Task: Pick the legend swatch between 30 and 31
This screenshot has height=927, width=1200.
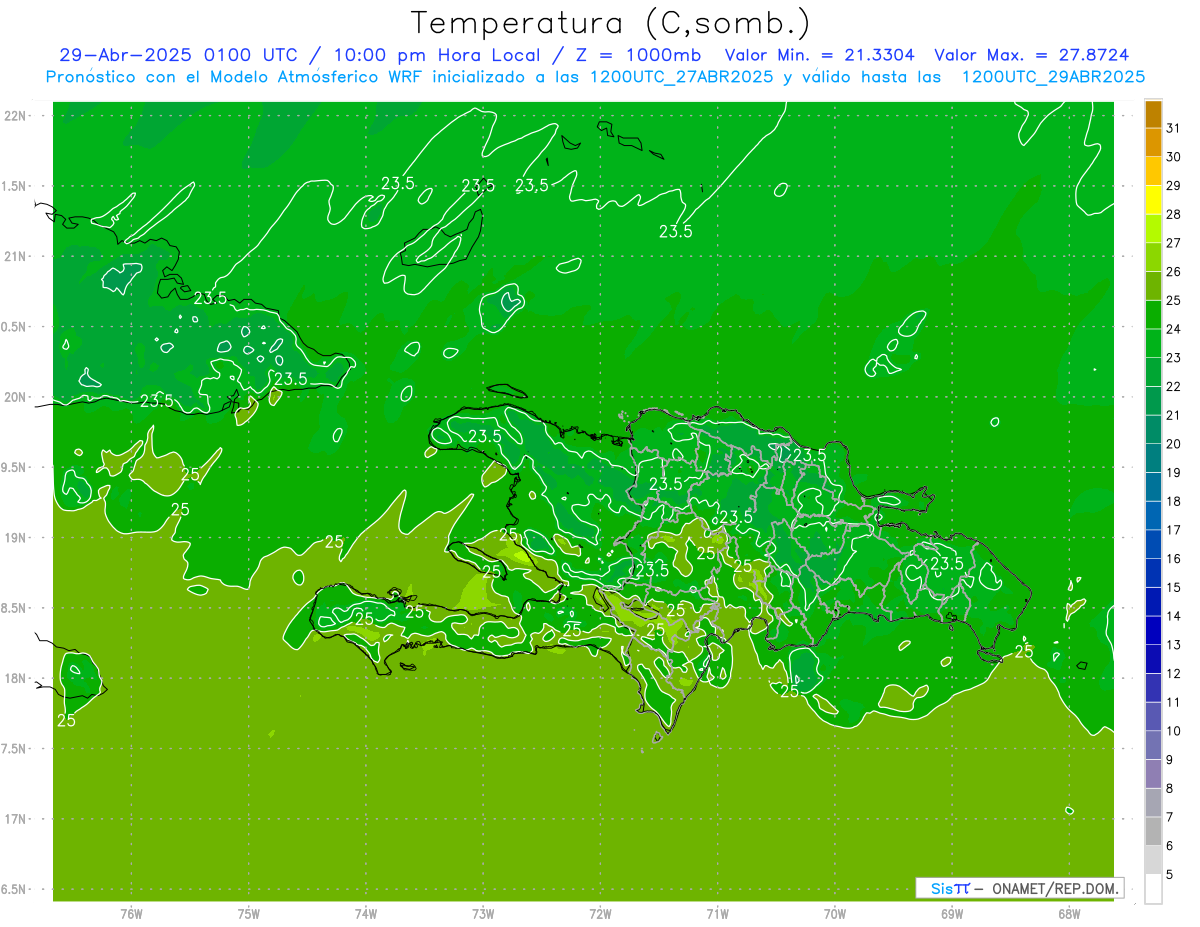Action: tap(1153, 143)
